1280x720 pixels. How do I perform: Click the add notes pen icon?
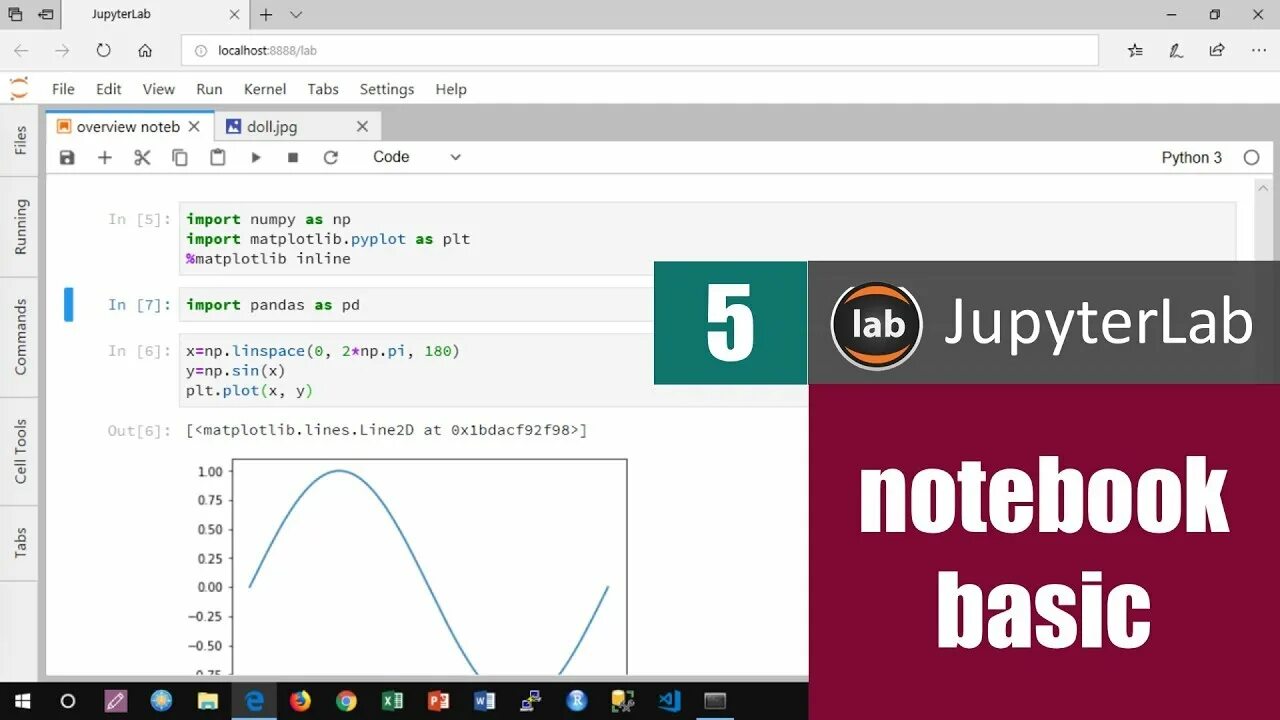click(1176, 50)
